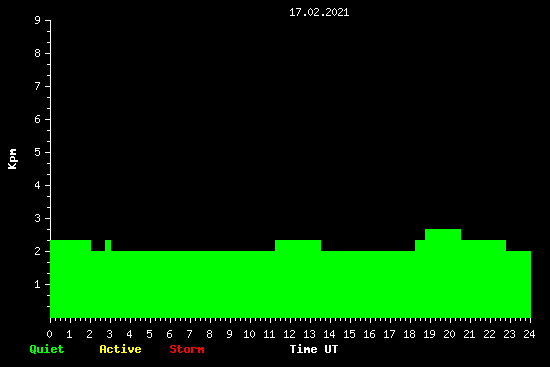Click the Active legend label
Screen dimensions: 550x367
(x=120, y=349)
